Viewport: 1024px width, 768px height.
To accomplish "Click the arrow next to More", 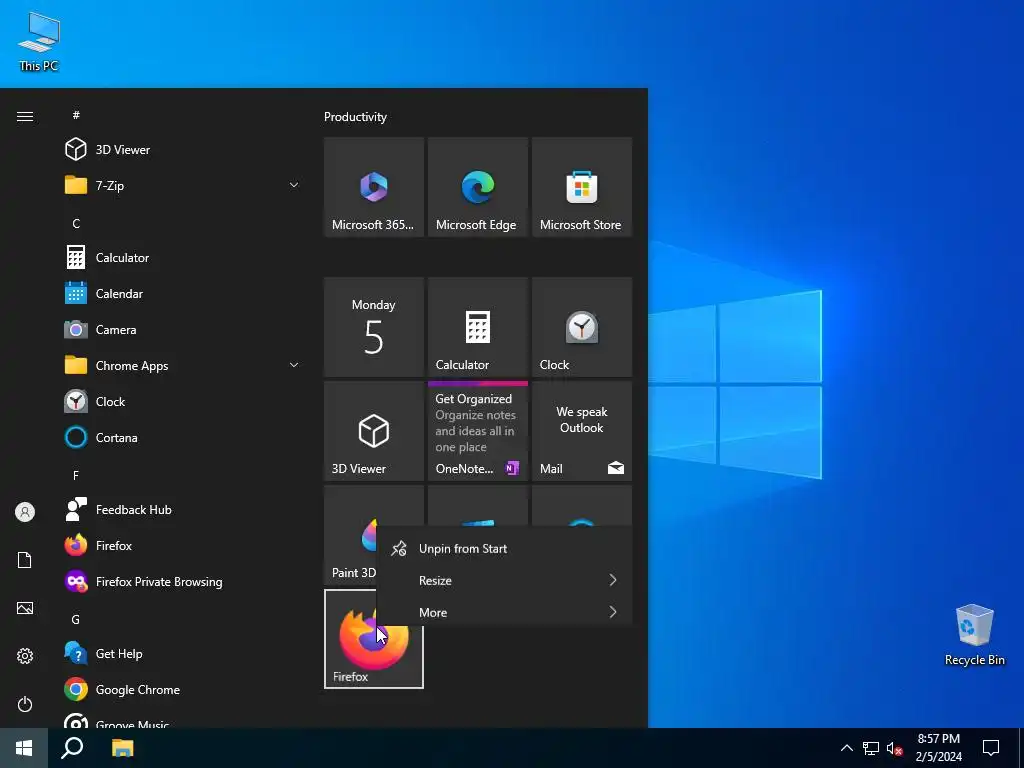I will [613, 612].
